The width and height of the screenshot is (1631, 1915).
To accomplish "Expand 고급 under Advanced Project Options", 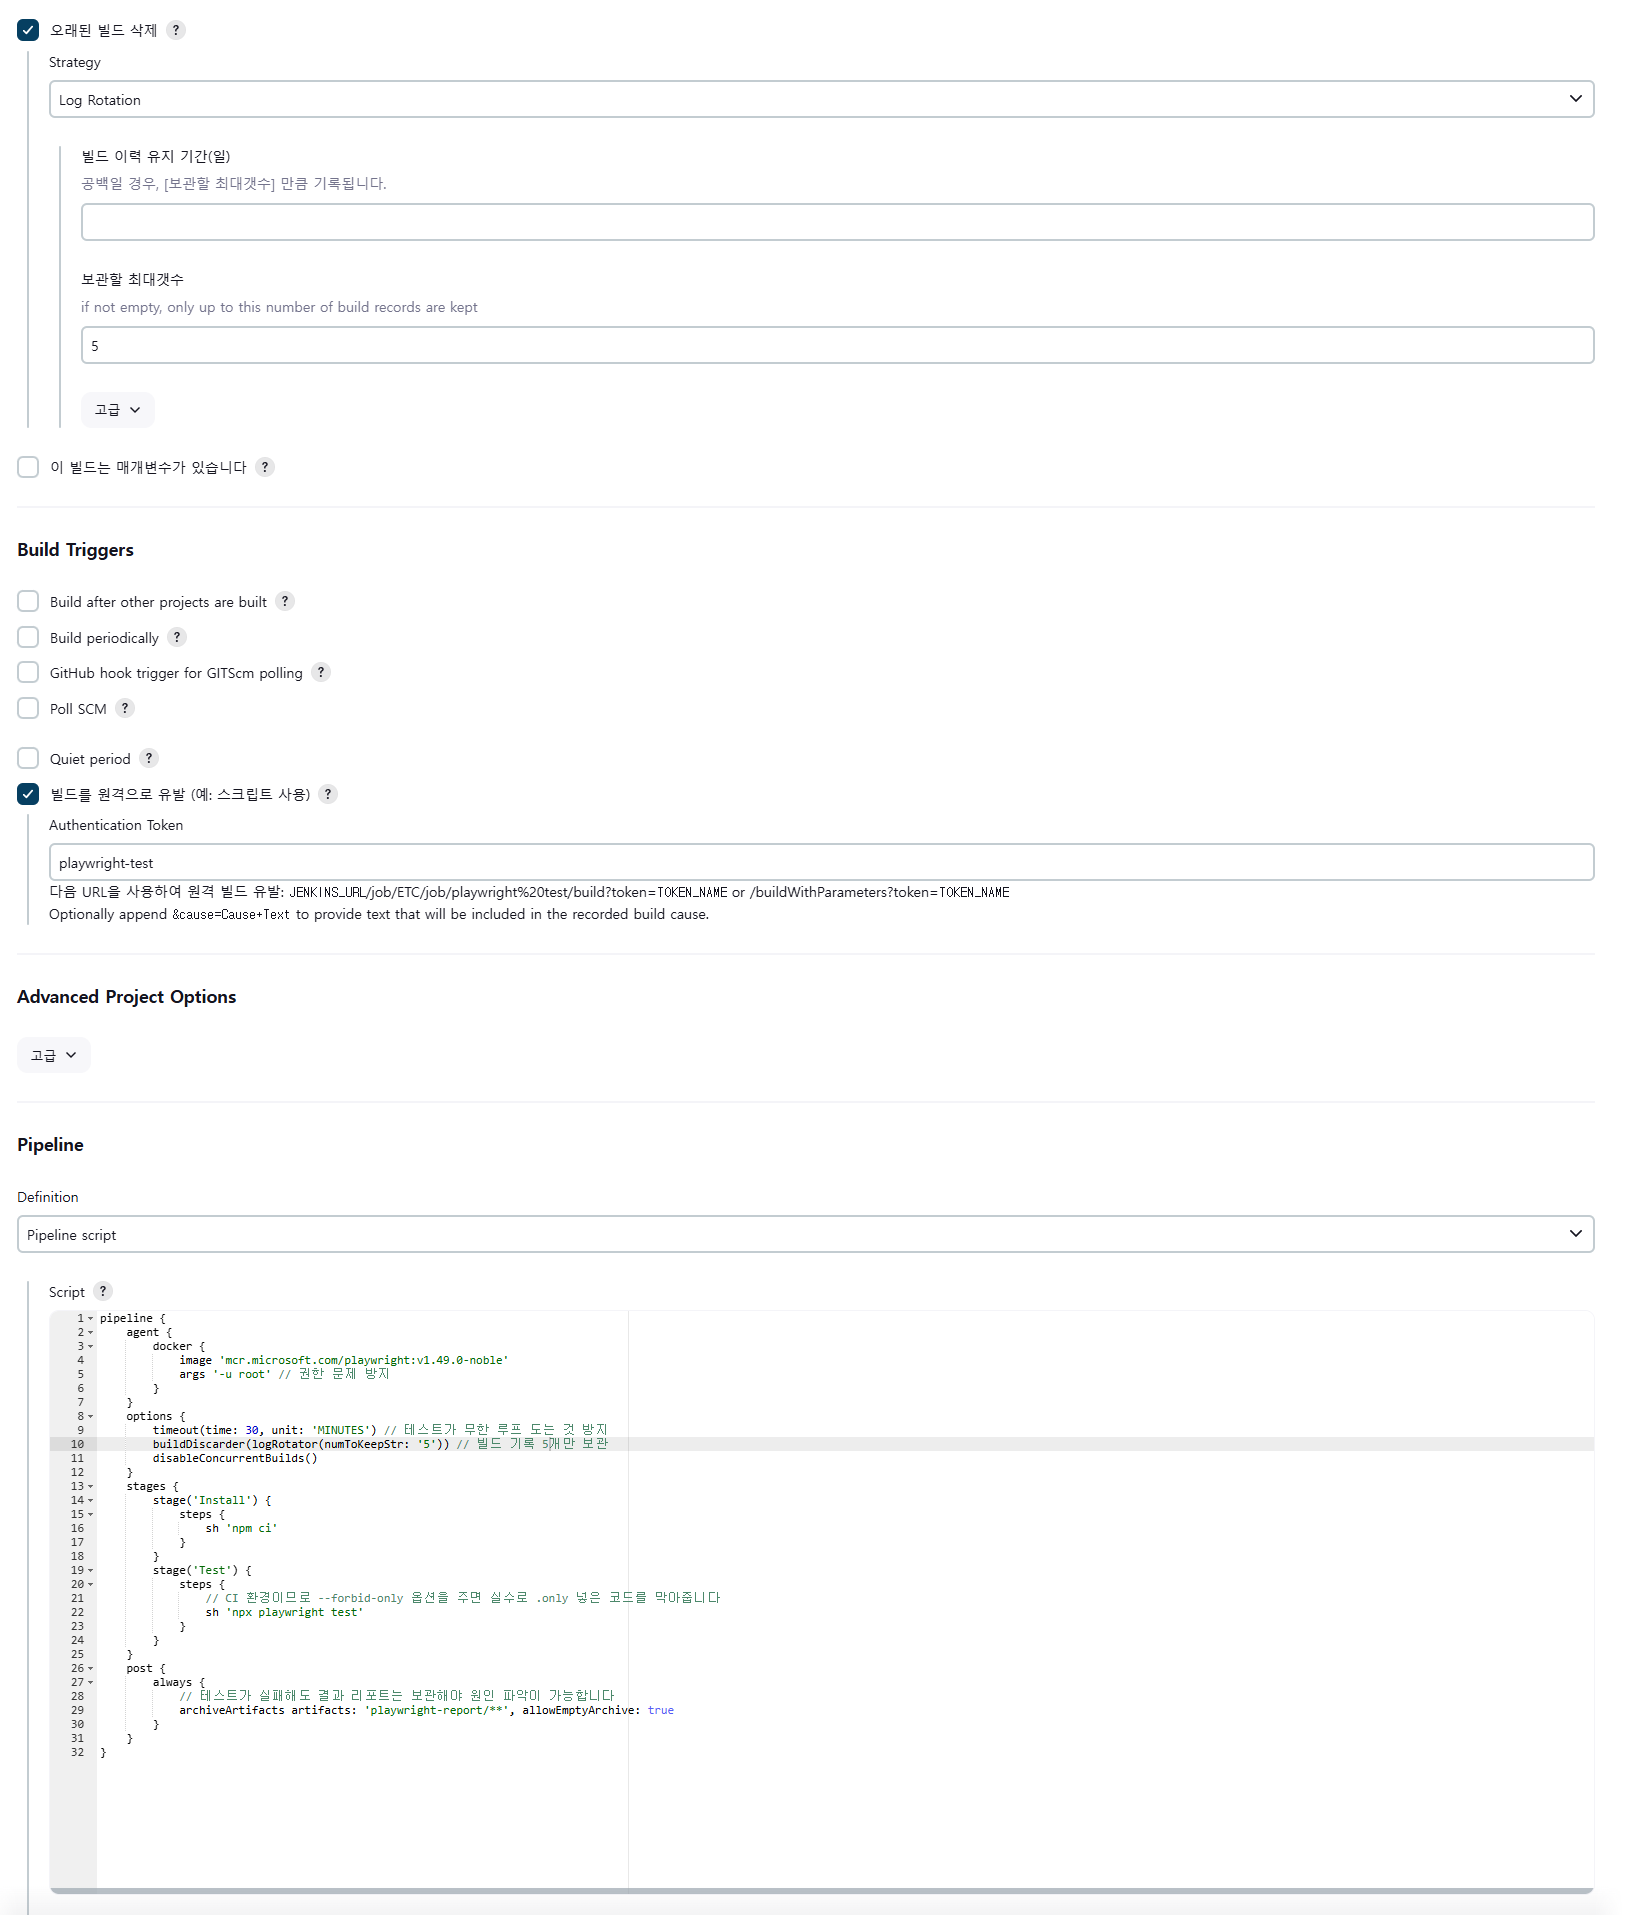I will pos(54,1055).
